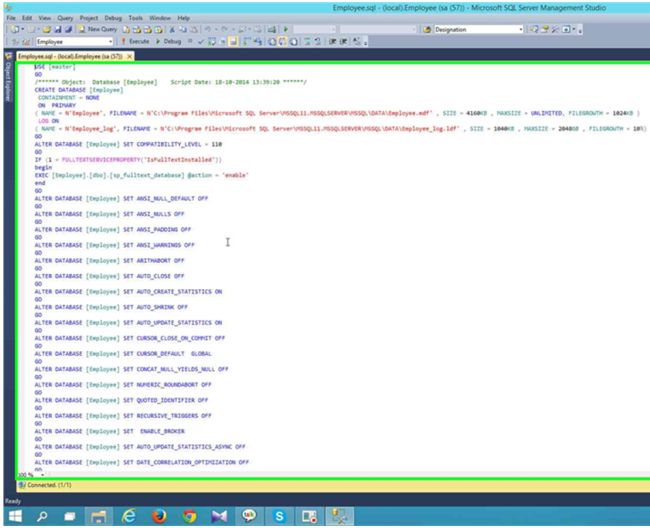Open Google Chrome from the taskbar
The height and width of the screenshot is (528, 650).
coord(189,516)
